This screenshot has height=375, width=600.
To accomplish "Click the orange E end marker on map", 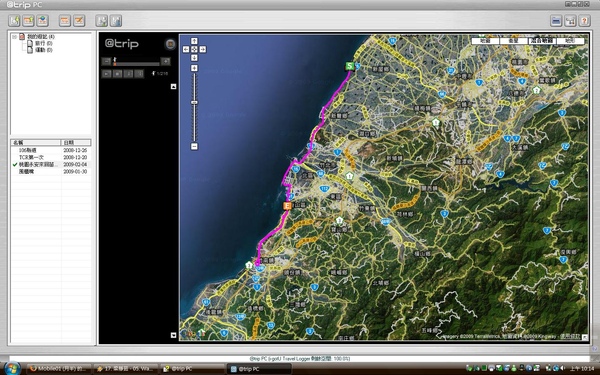I will (287, 205).
